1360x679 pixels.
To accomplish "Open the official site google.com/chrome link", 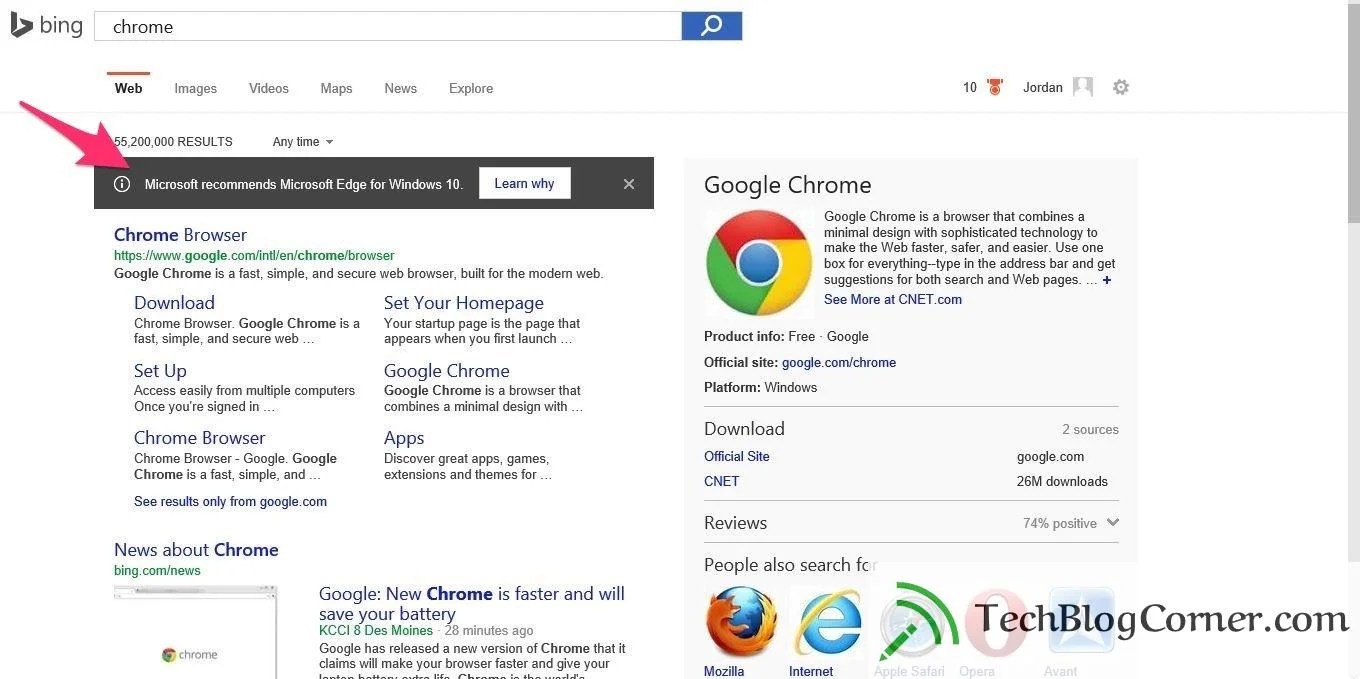I will (x=839, y=362).
